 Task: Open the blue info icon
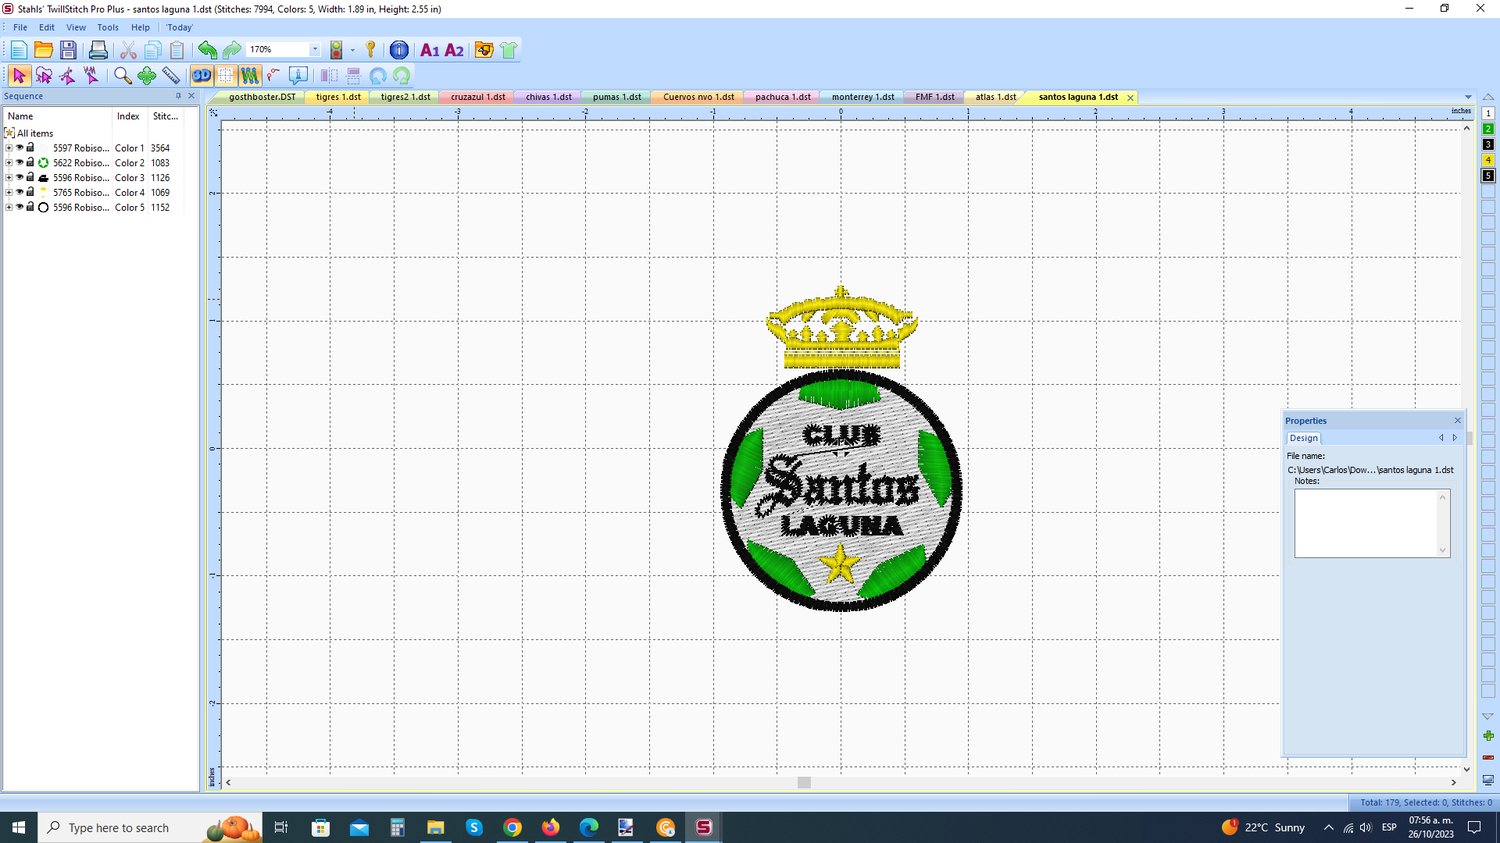coord(399,50)
